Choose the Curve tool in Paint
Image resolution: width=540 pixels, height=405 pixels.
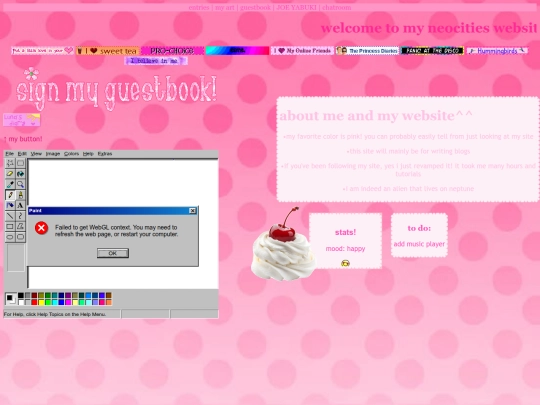[20, 216]
